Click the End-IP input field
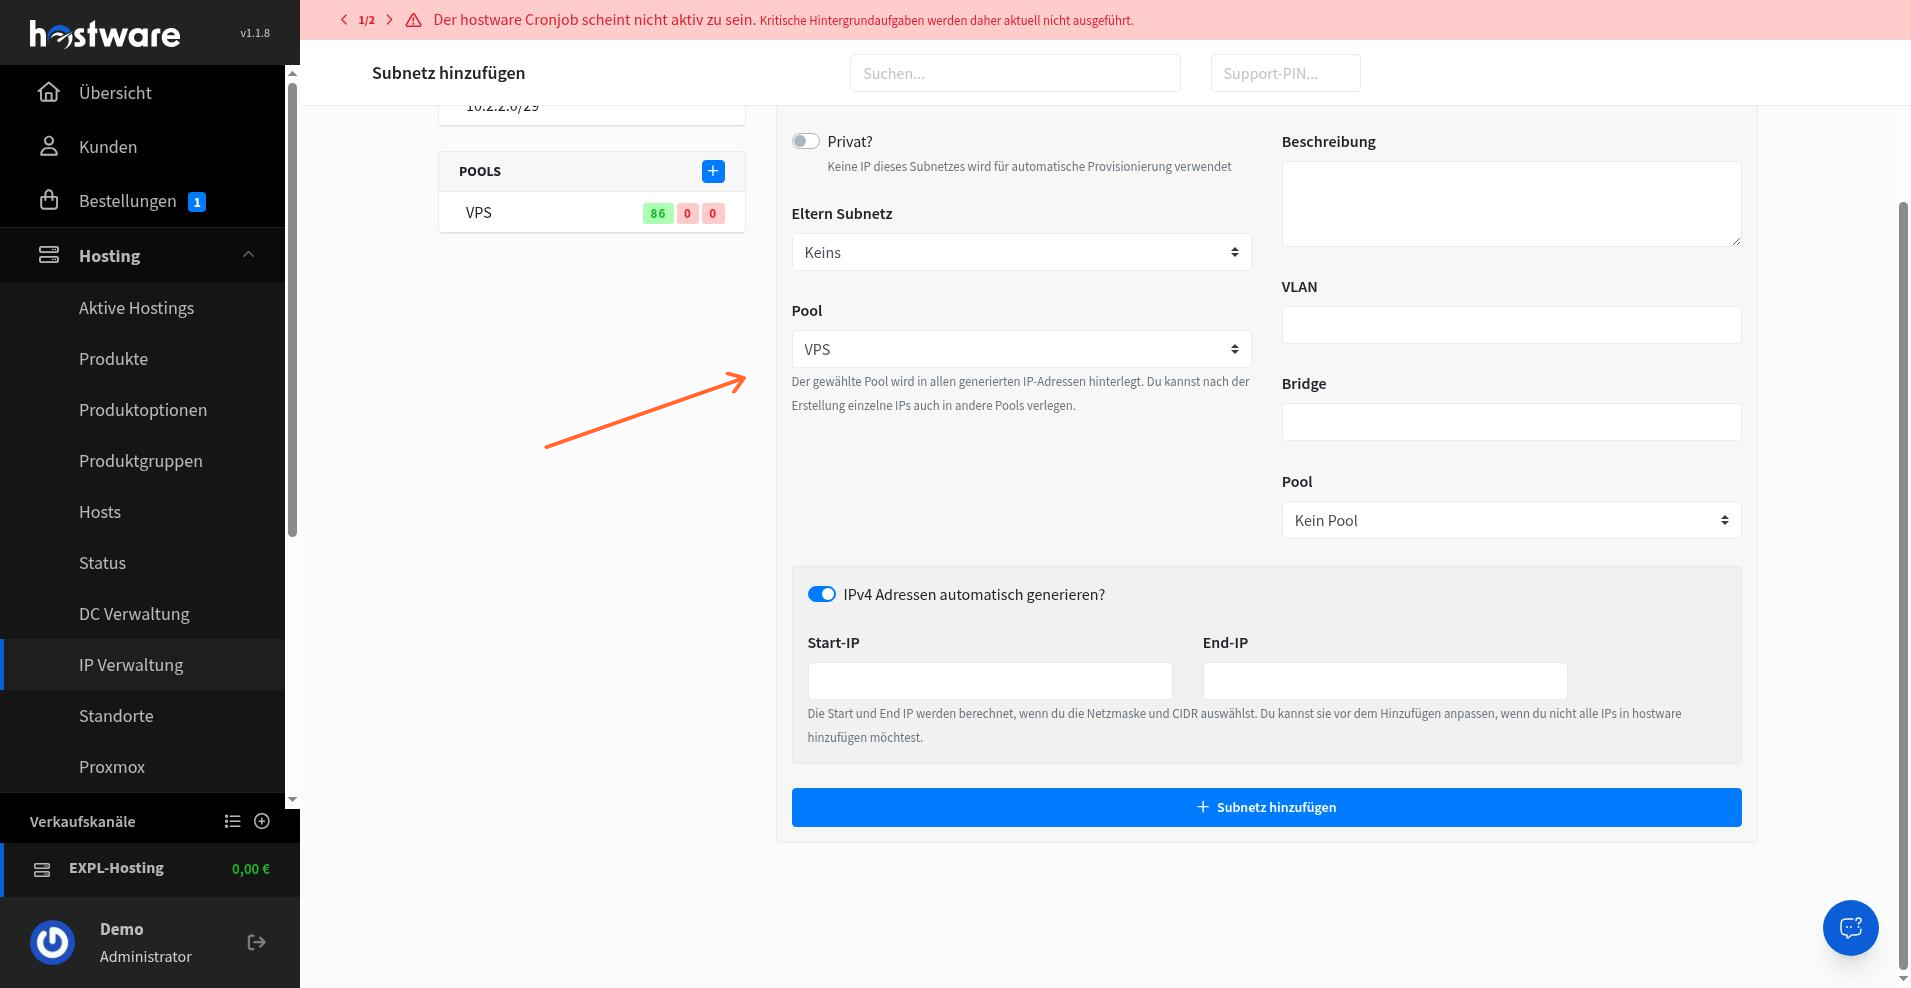 1385,681
